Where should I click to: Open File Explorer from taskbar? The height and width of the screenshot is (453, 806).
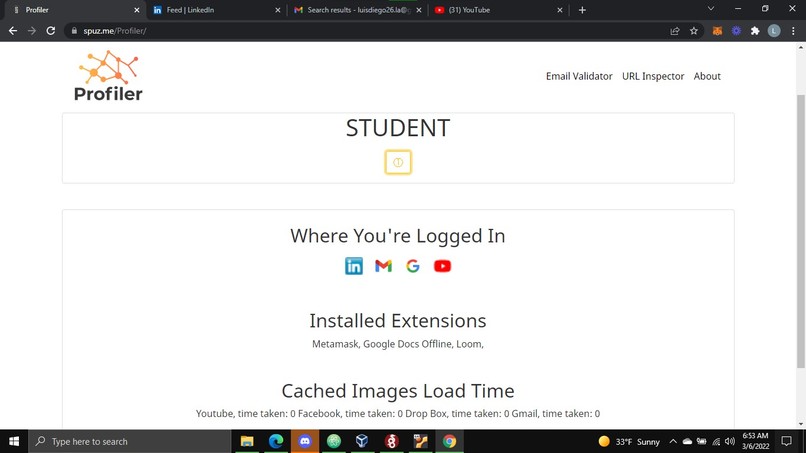pyautogui.click(x=247, y=441)
